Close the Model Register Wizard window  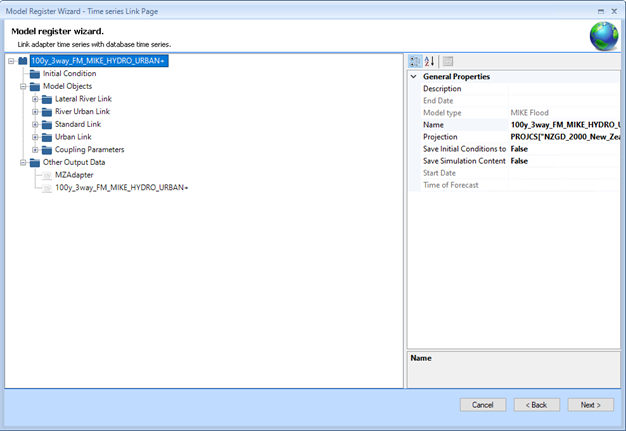tap(614, 11)
